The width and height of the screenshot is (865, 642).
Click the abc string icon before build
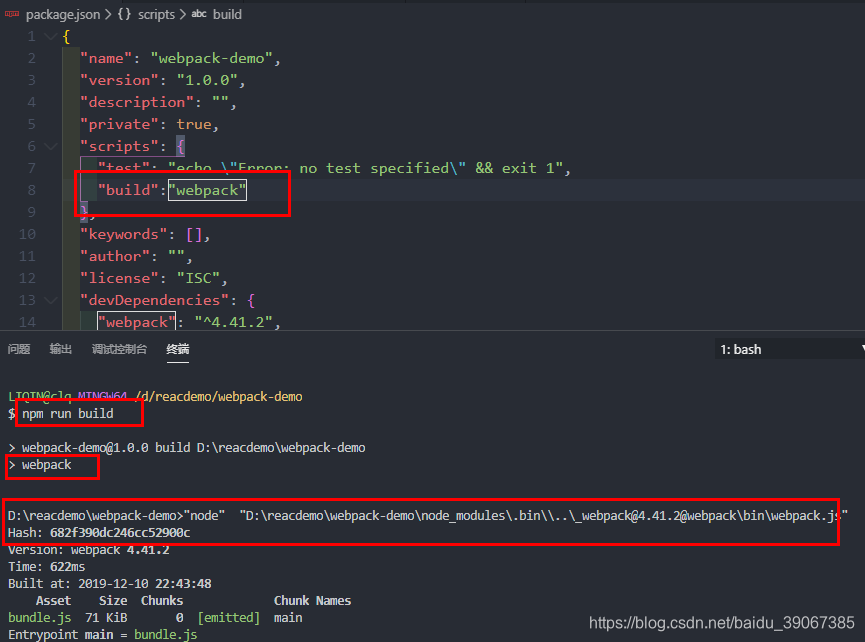click(x=199, y=14)
